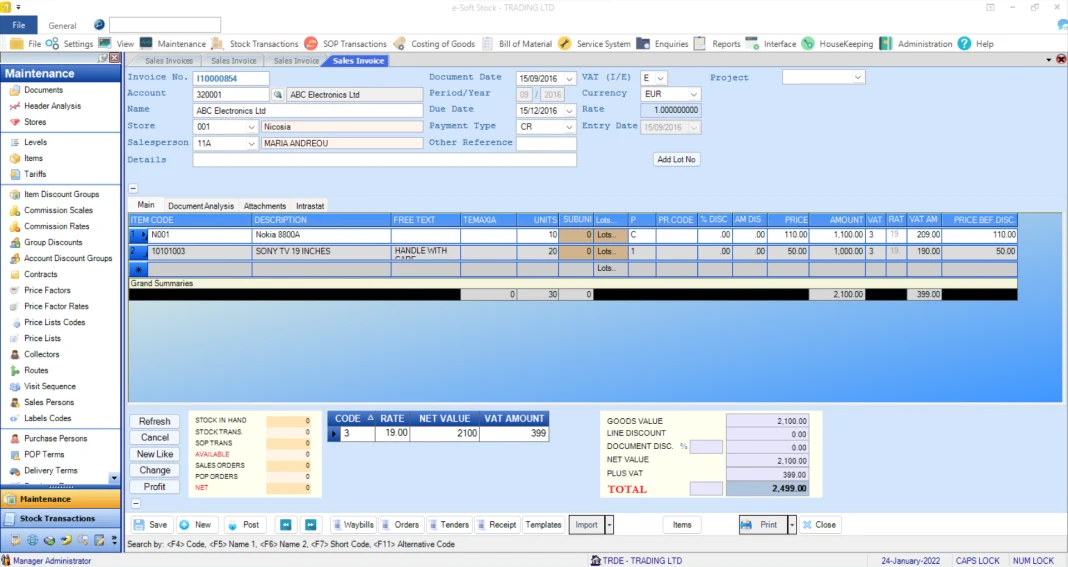Viewport: 1068px width, 567px height.
Task: Click the New button
Action: 195,525
